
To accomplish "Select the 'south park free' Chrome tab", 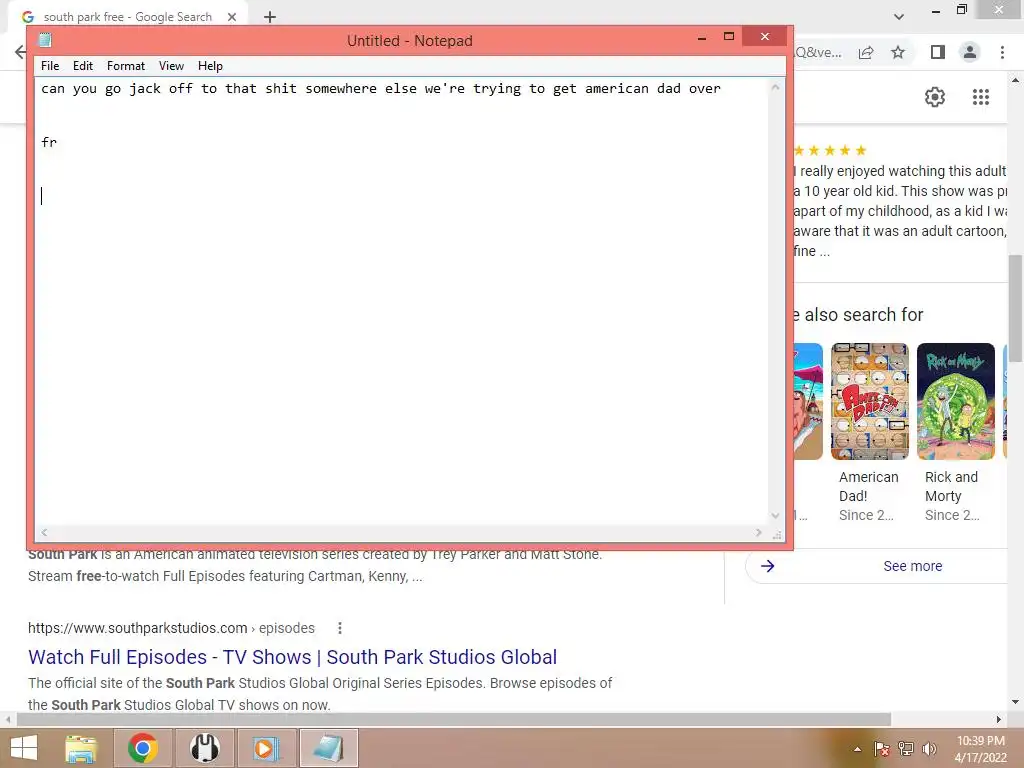I will coord(127,17).
